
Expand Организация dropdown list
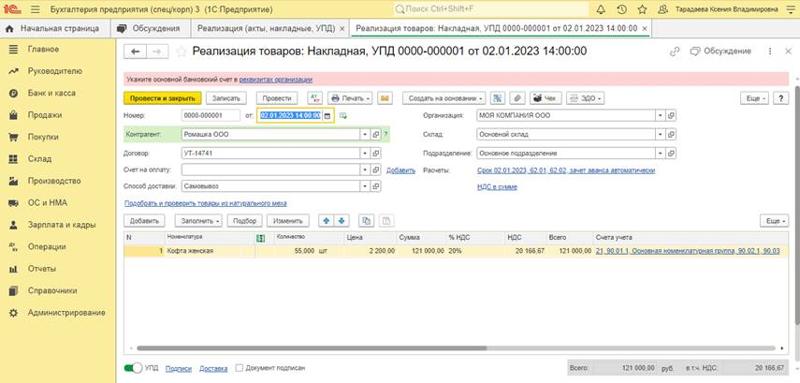click(x=661, y=116)
